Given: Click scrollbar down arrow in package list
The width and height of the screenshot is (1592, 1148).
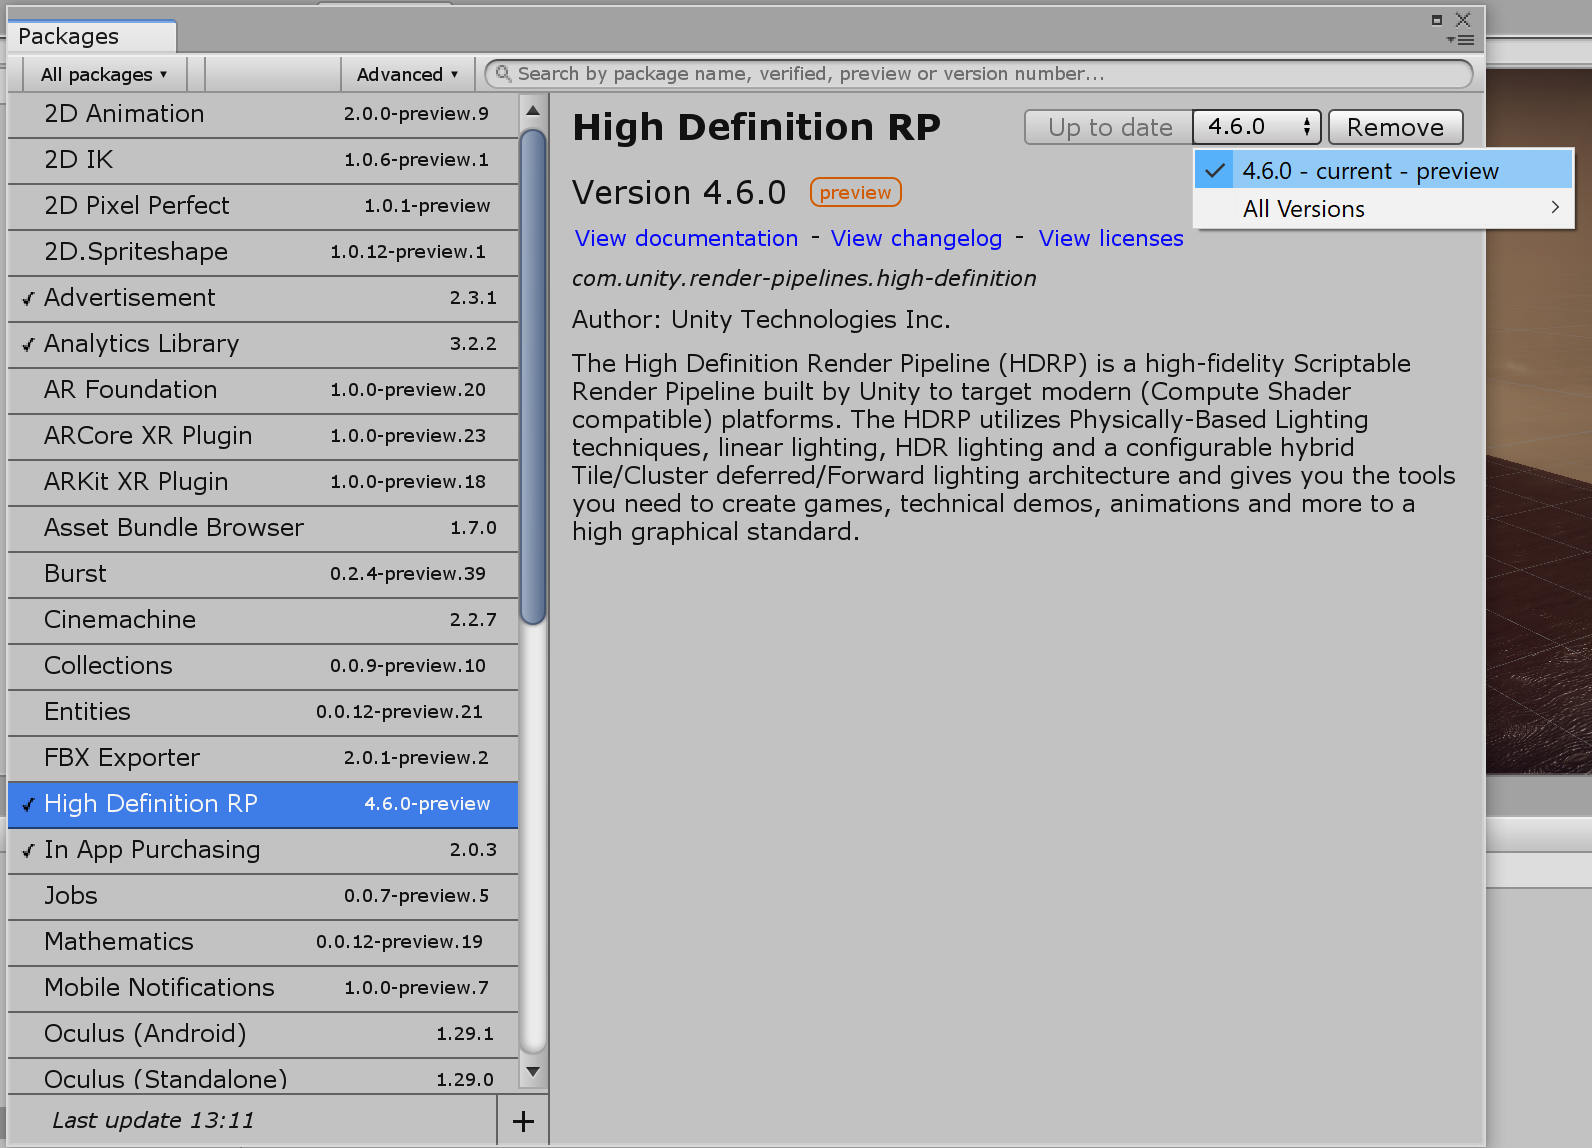Looking at the screenshot, I should pos(533,1071).
